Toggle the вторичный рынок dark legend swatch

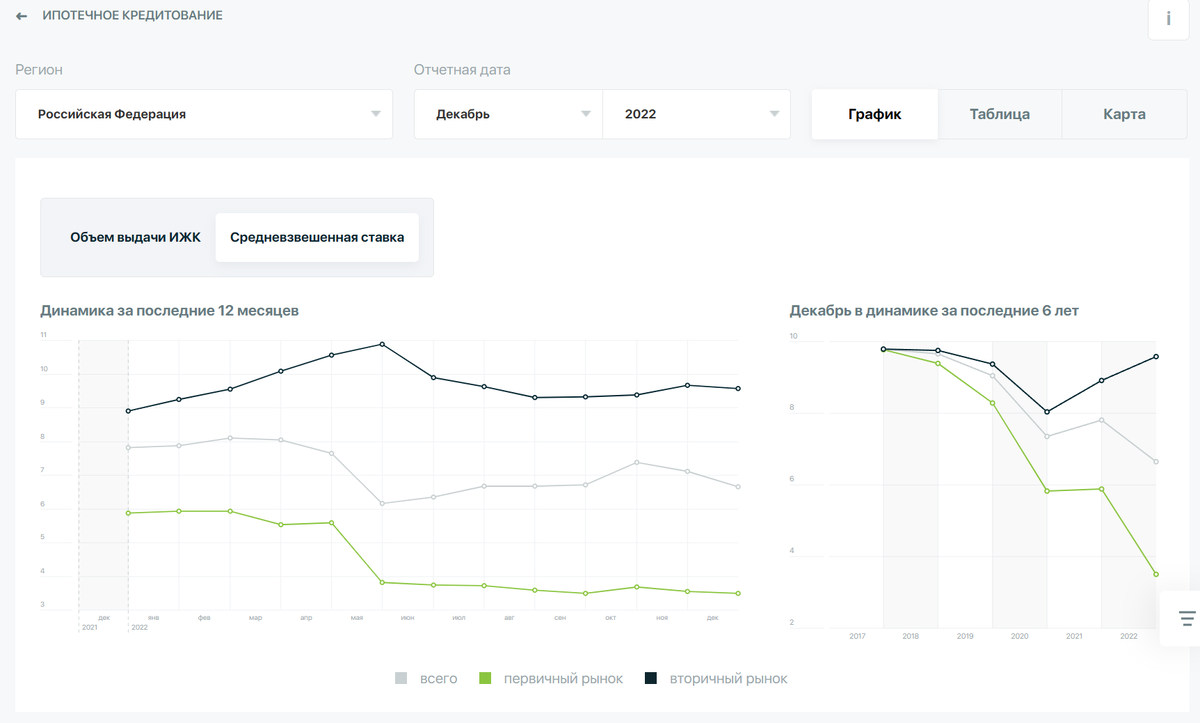click(x=651, y=679)
